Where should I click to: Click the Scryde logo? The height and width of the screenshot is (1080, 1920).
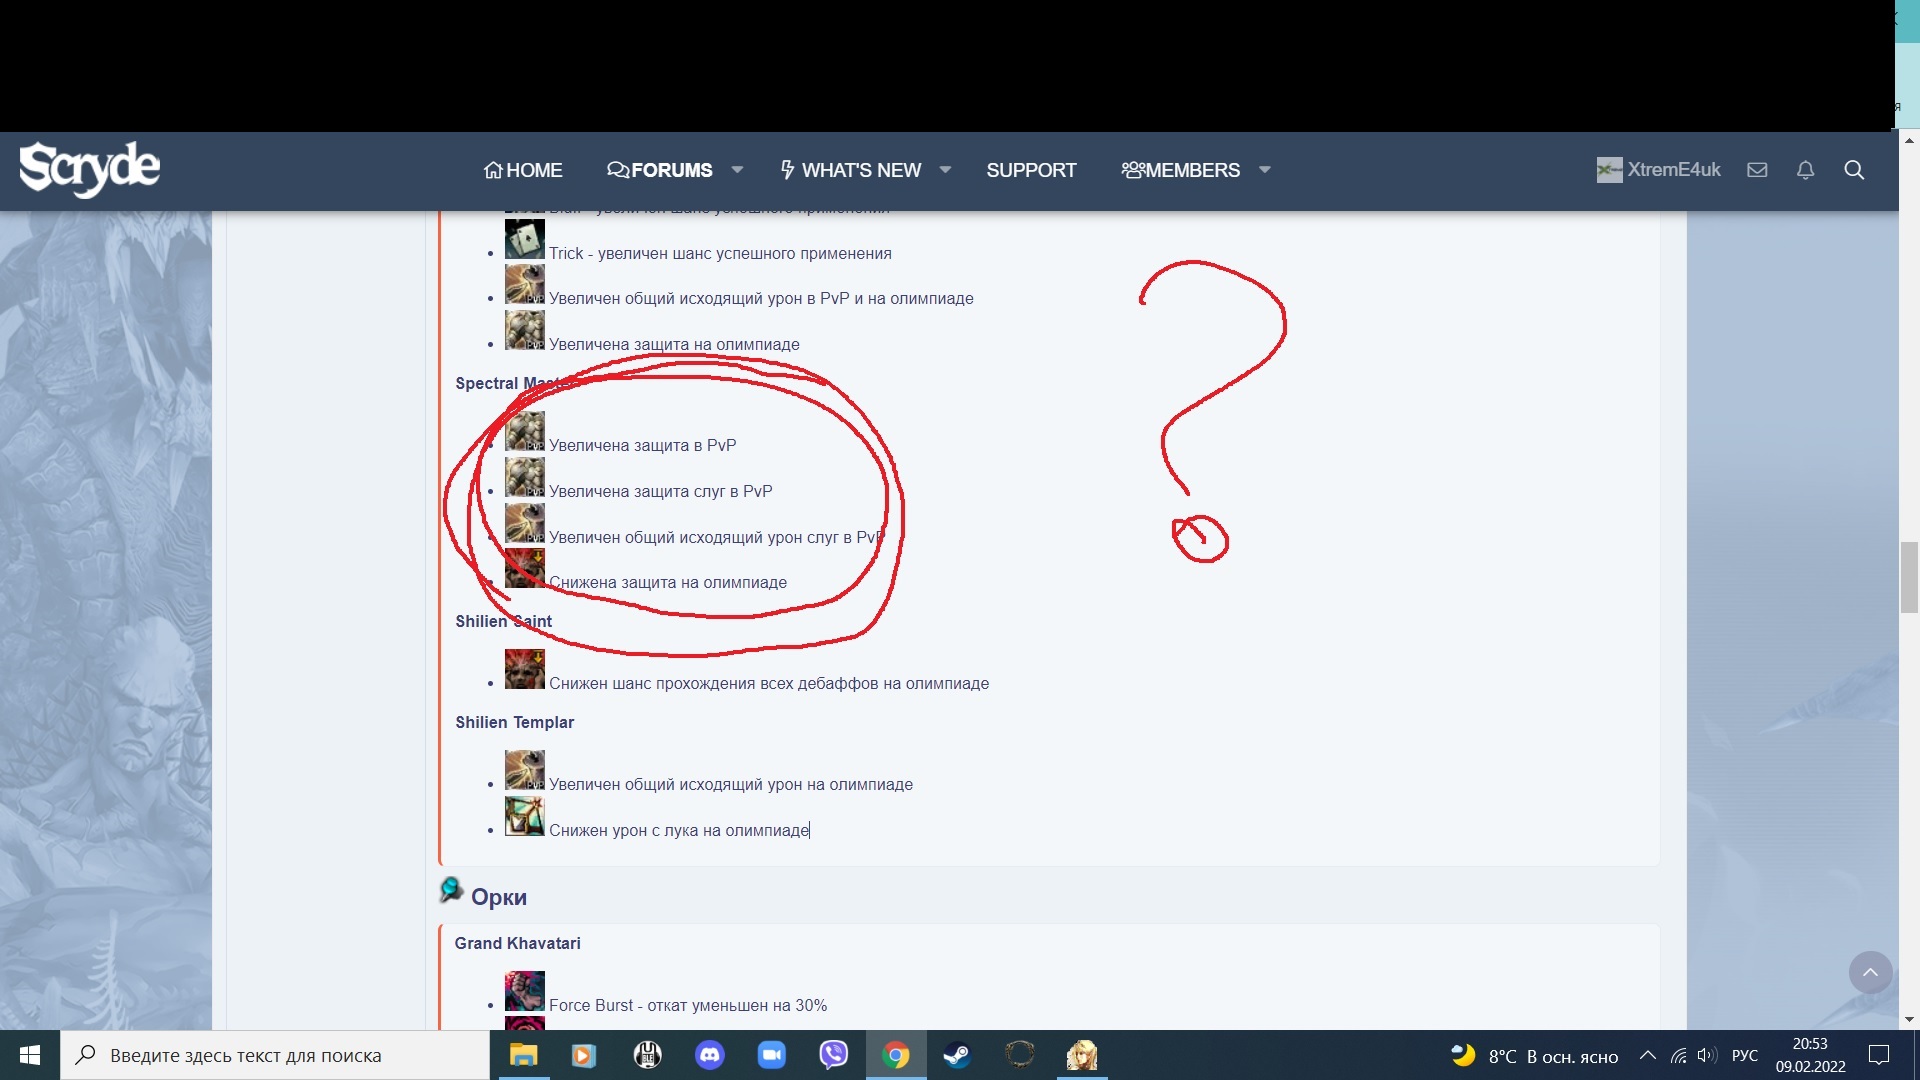coord(90,168)
